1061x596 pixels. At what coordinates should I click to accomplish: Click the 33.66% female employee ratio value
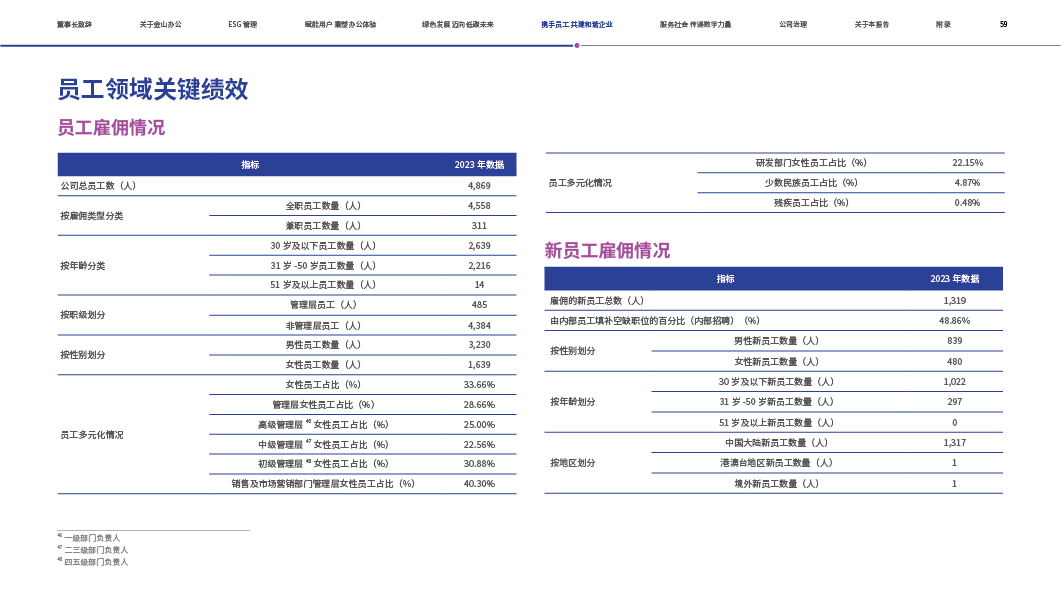pos(479,385)
